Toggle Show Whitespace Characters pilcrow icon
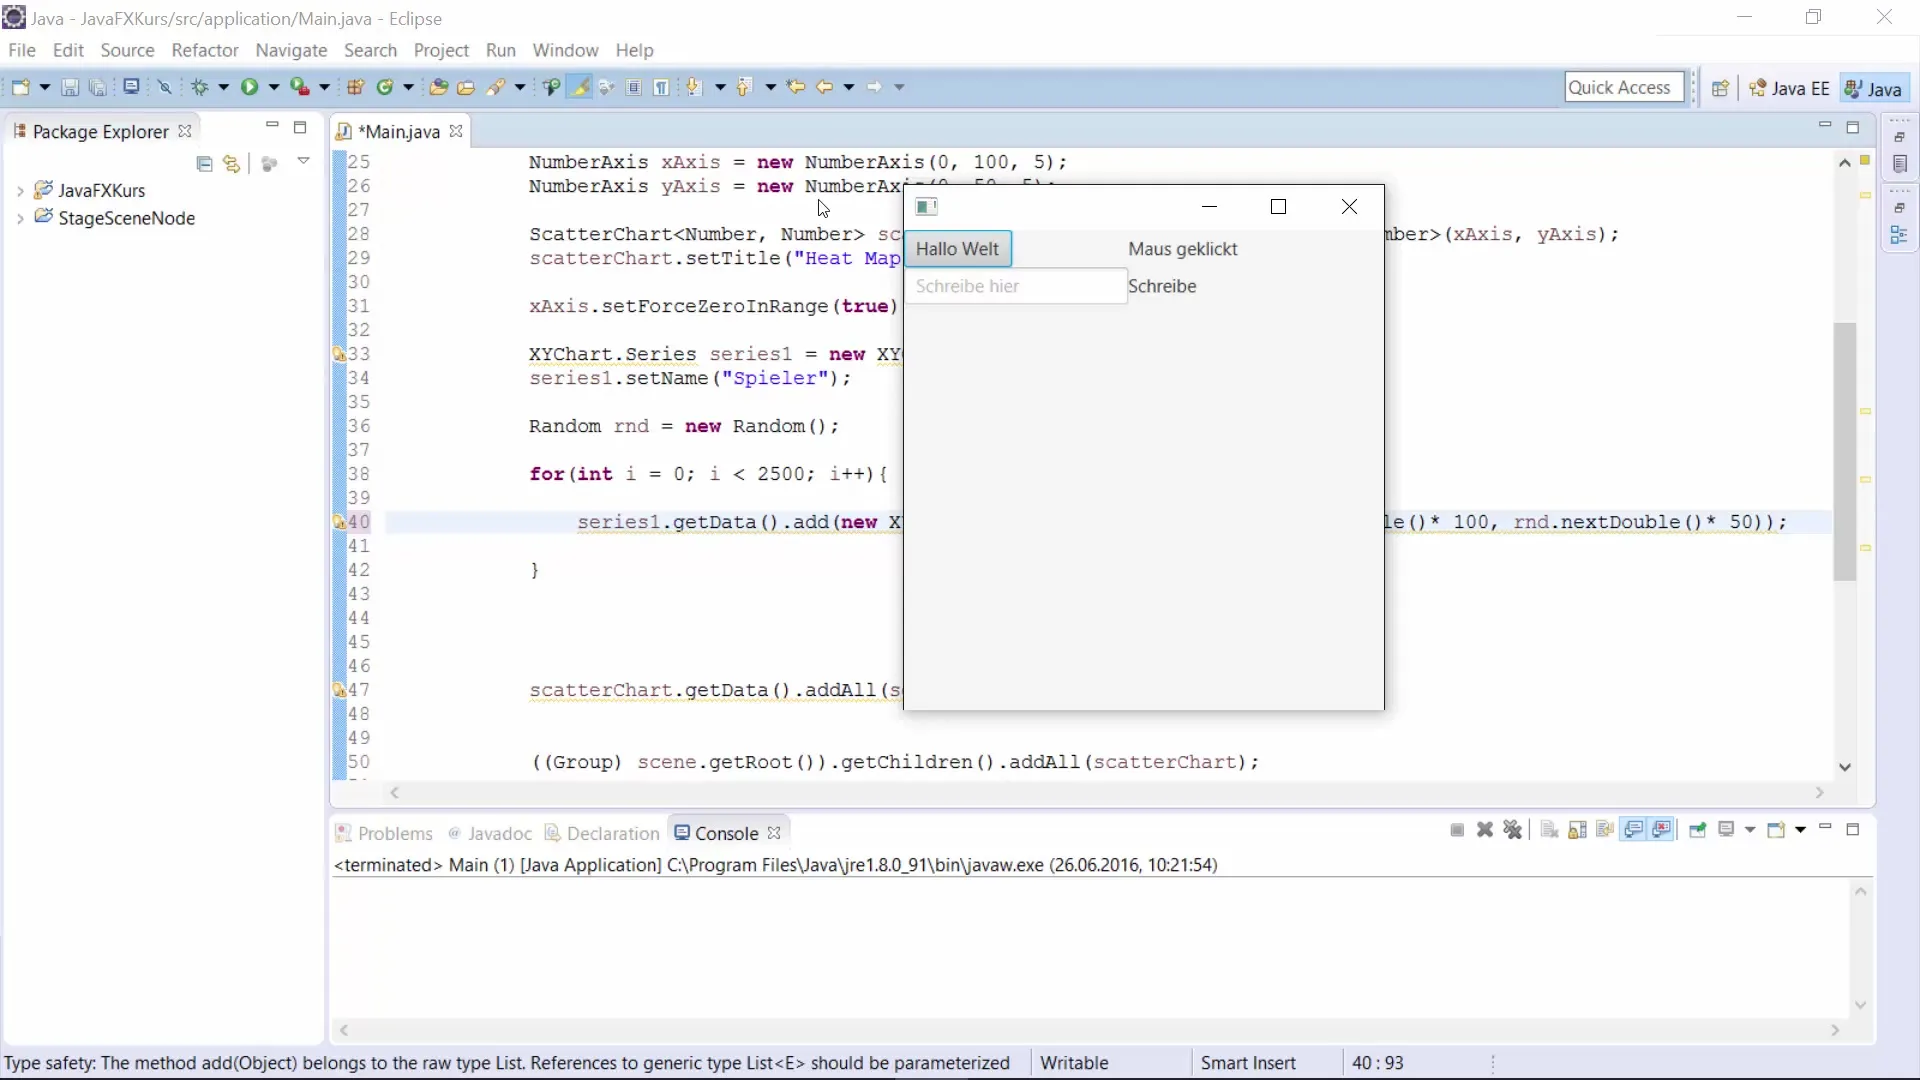The image size is (1920, 1080). (x=662, y=88)
